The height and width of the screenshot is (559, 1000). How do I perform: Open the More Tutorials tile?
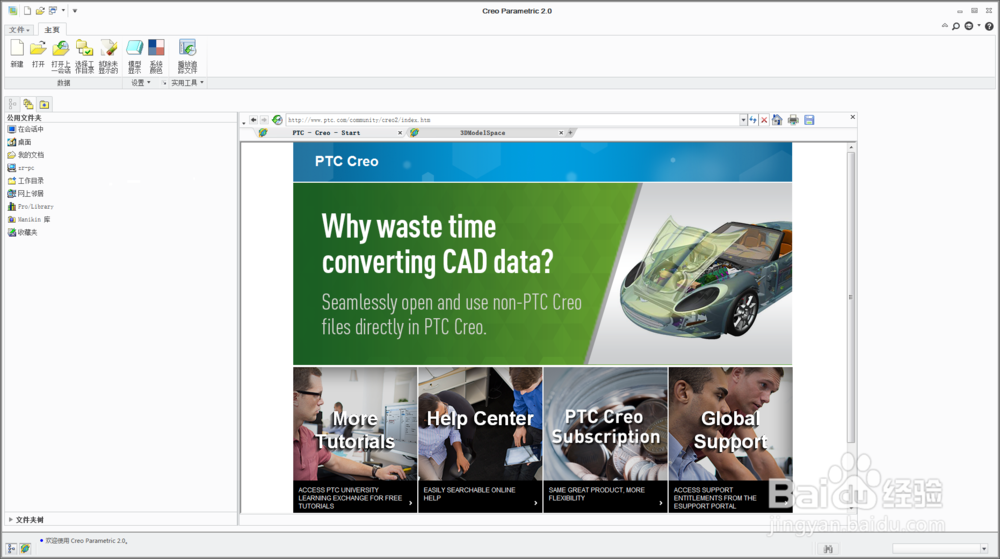(355, 440)
